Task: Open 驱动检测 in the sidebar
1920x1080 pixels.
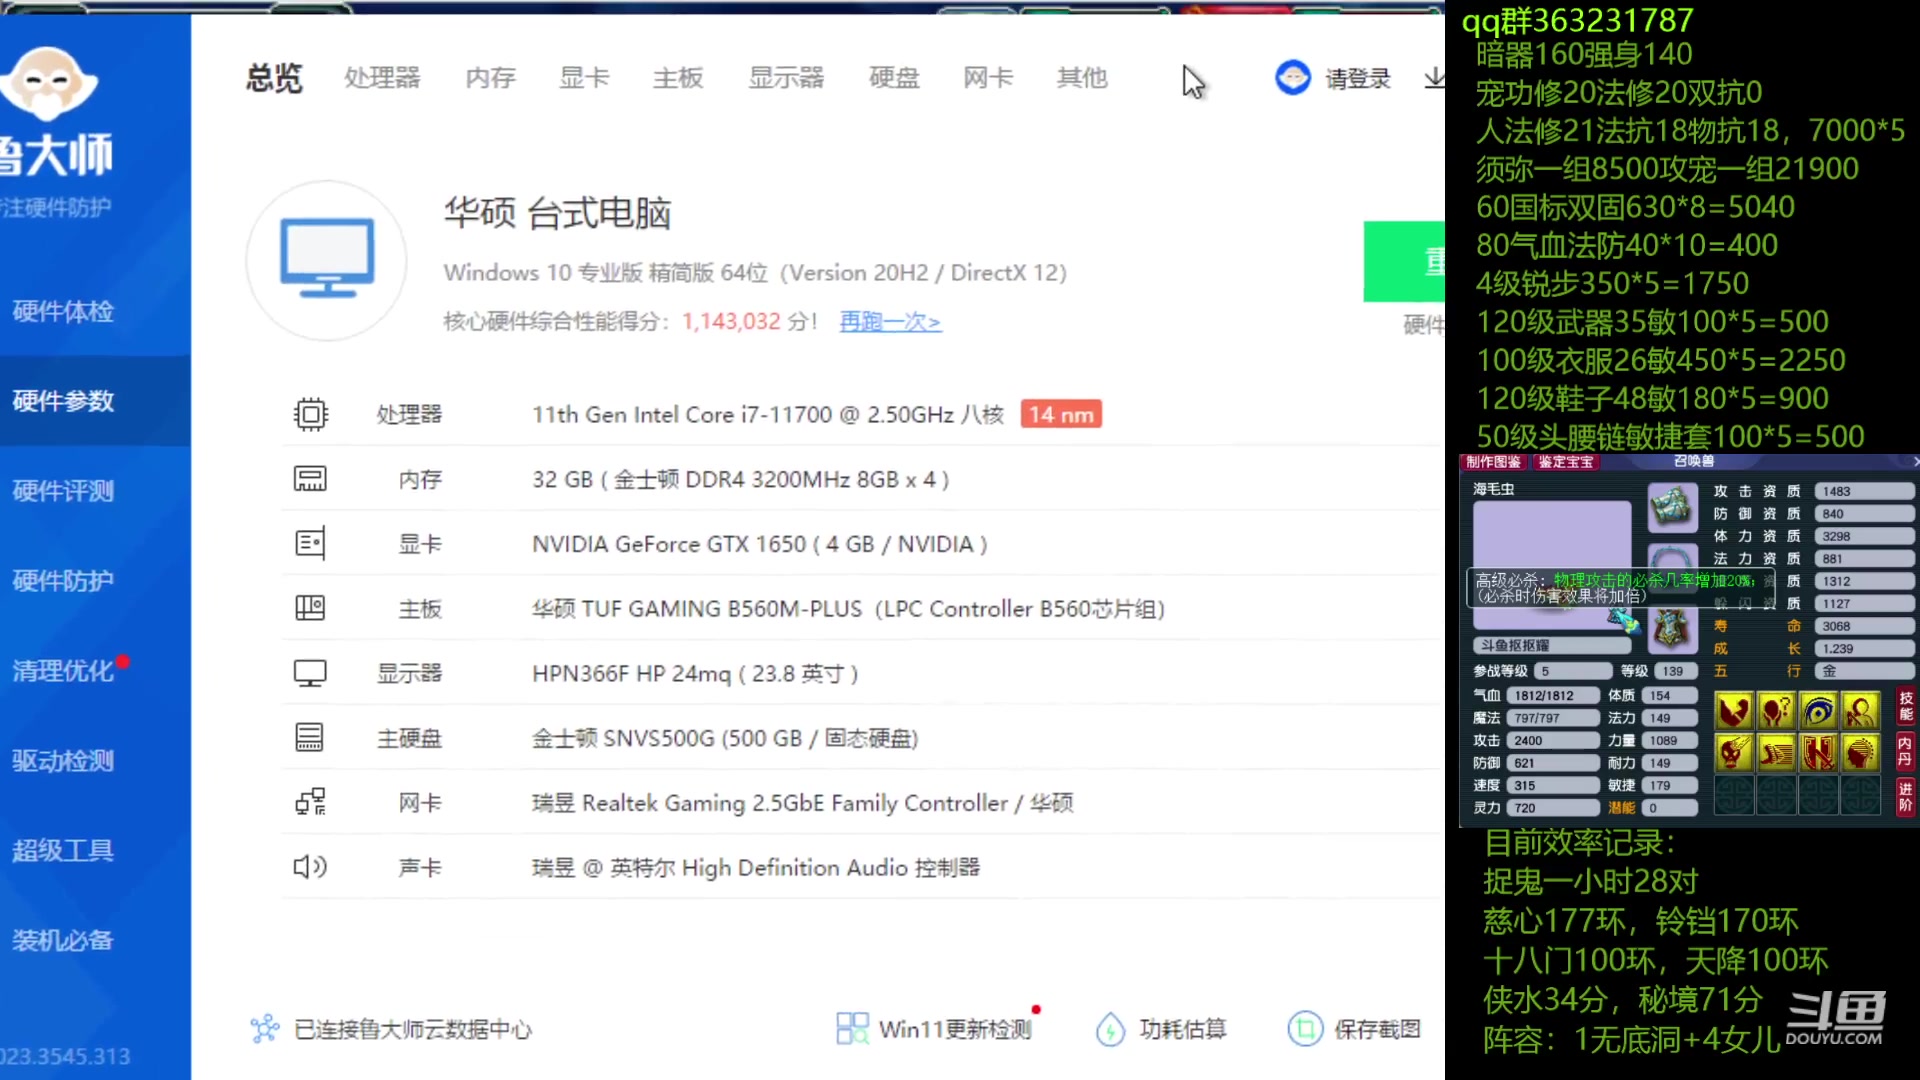Action: (x=63, y=761)
